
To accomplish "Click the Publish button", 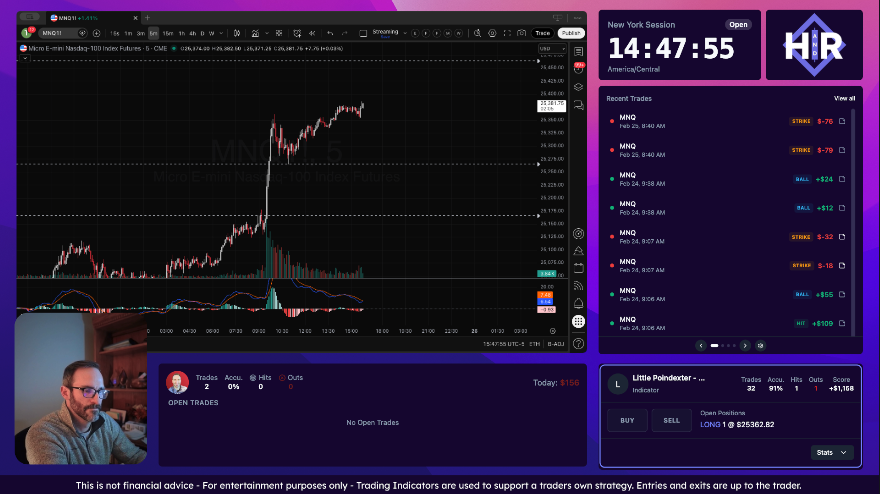I will pos(571,33).
